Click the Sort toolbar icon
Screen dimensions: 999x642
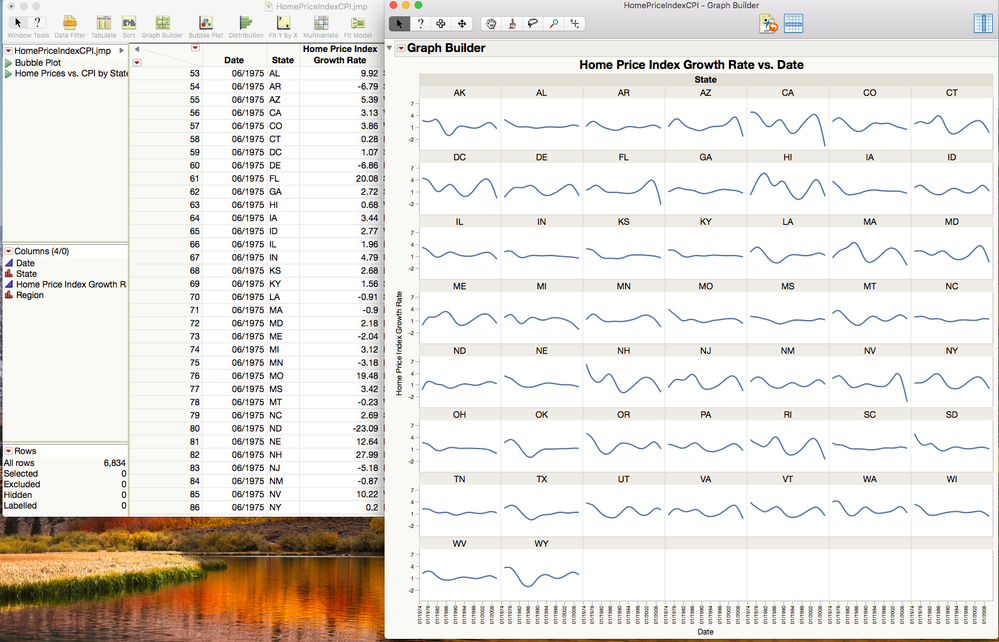click(x=129, y=22)
